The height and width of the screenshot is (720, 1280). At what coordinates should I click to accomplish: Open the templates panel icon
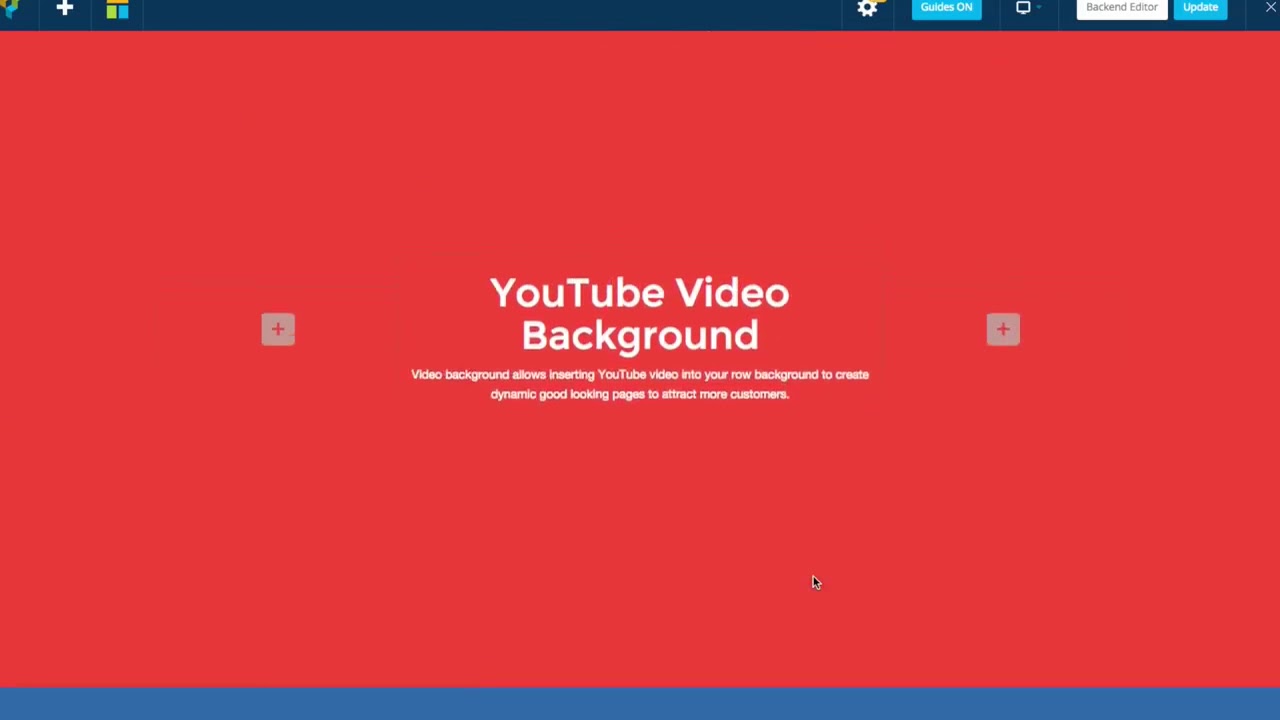[x=117, y=9]
